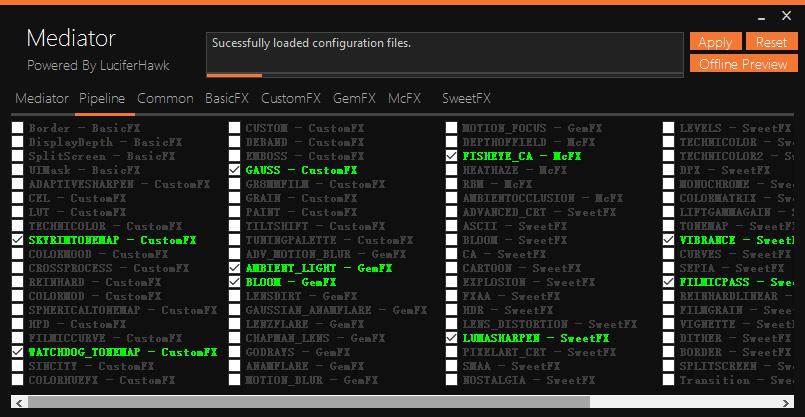The height and width of the screenshot is (417, 805).
Task: Open the Common tab
Action: (165, 99)
